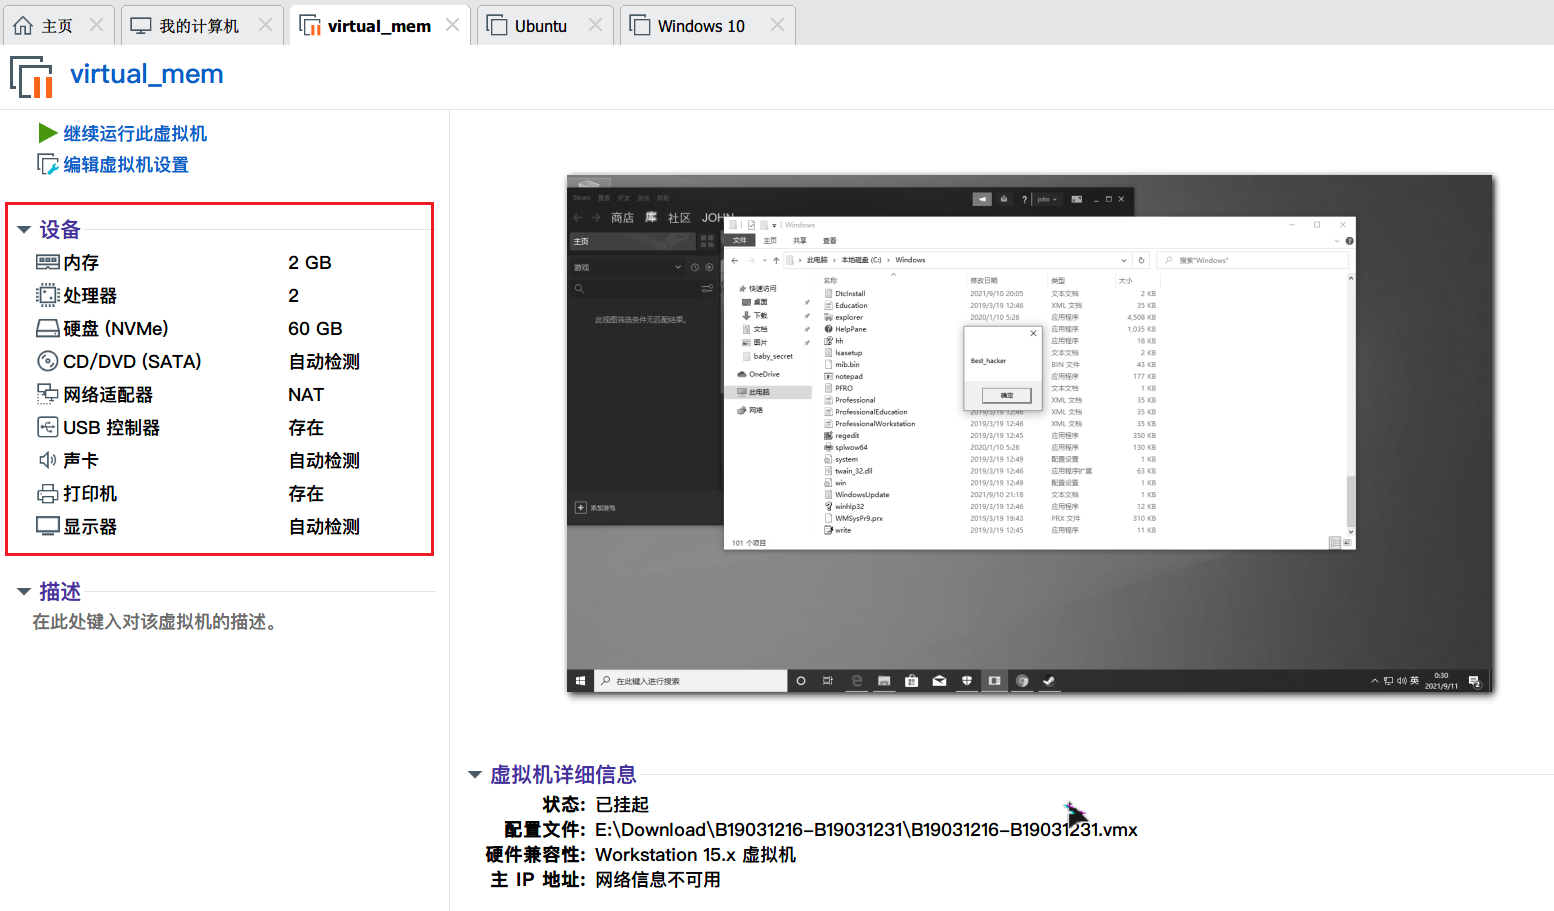This screenshot has width=1554, height=911.
Task: Select the CD/DVD (SATA) device label
Action: coord(132,361)
